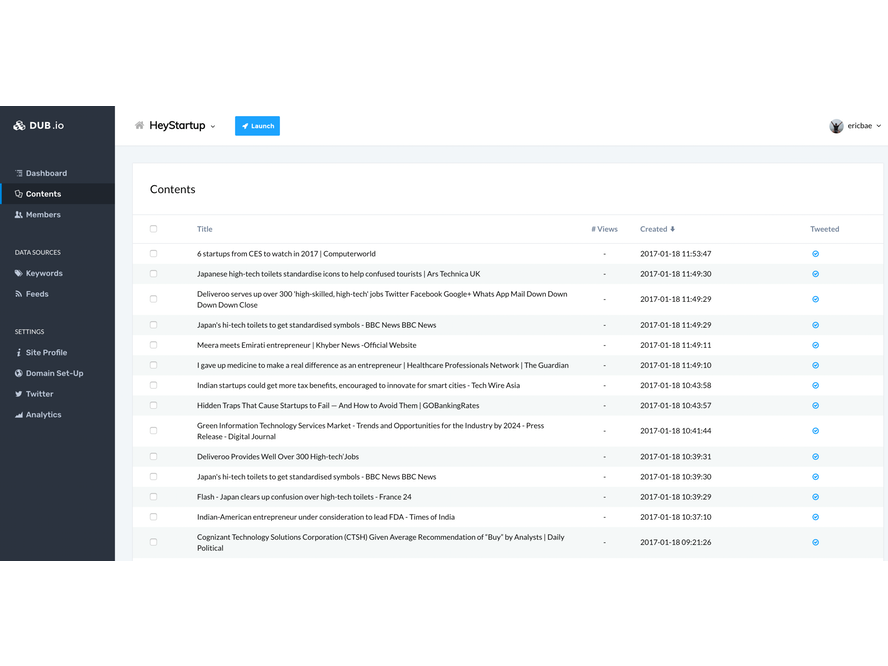Click the Site Profile info icon
Image resolution: width=888 pixels, height=666 pixels.
tap(19, 352)
